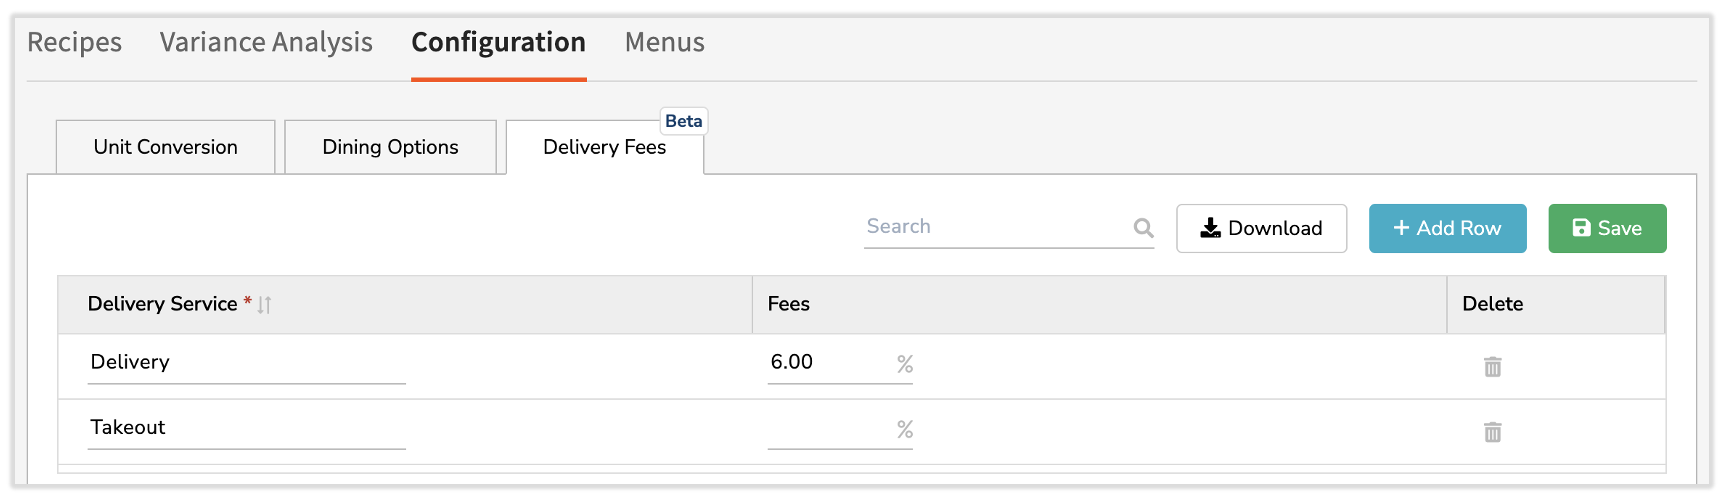Click the search magnifier icon
This screenshot has width=1726, height=500.
tap(1143, 228)
